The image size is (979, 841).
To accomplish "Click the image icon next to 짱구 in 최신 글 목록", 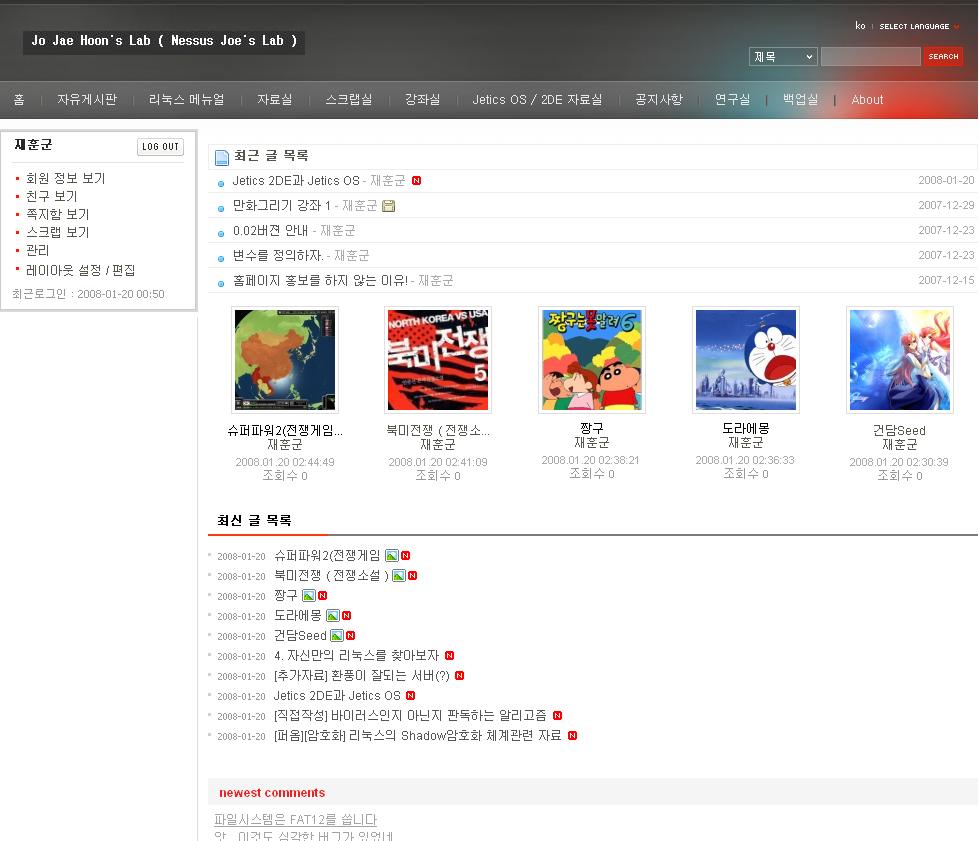I will click(x=308, y=596).
